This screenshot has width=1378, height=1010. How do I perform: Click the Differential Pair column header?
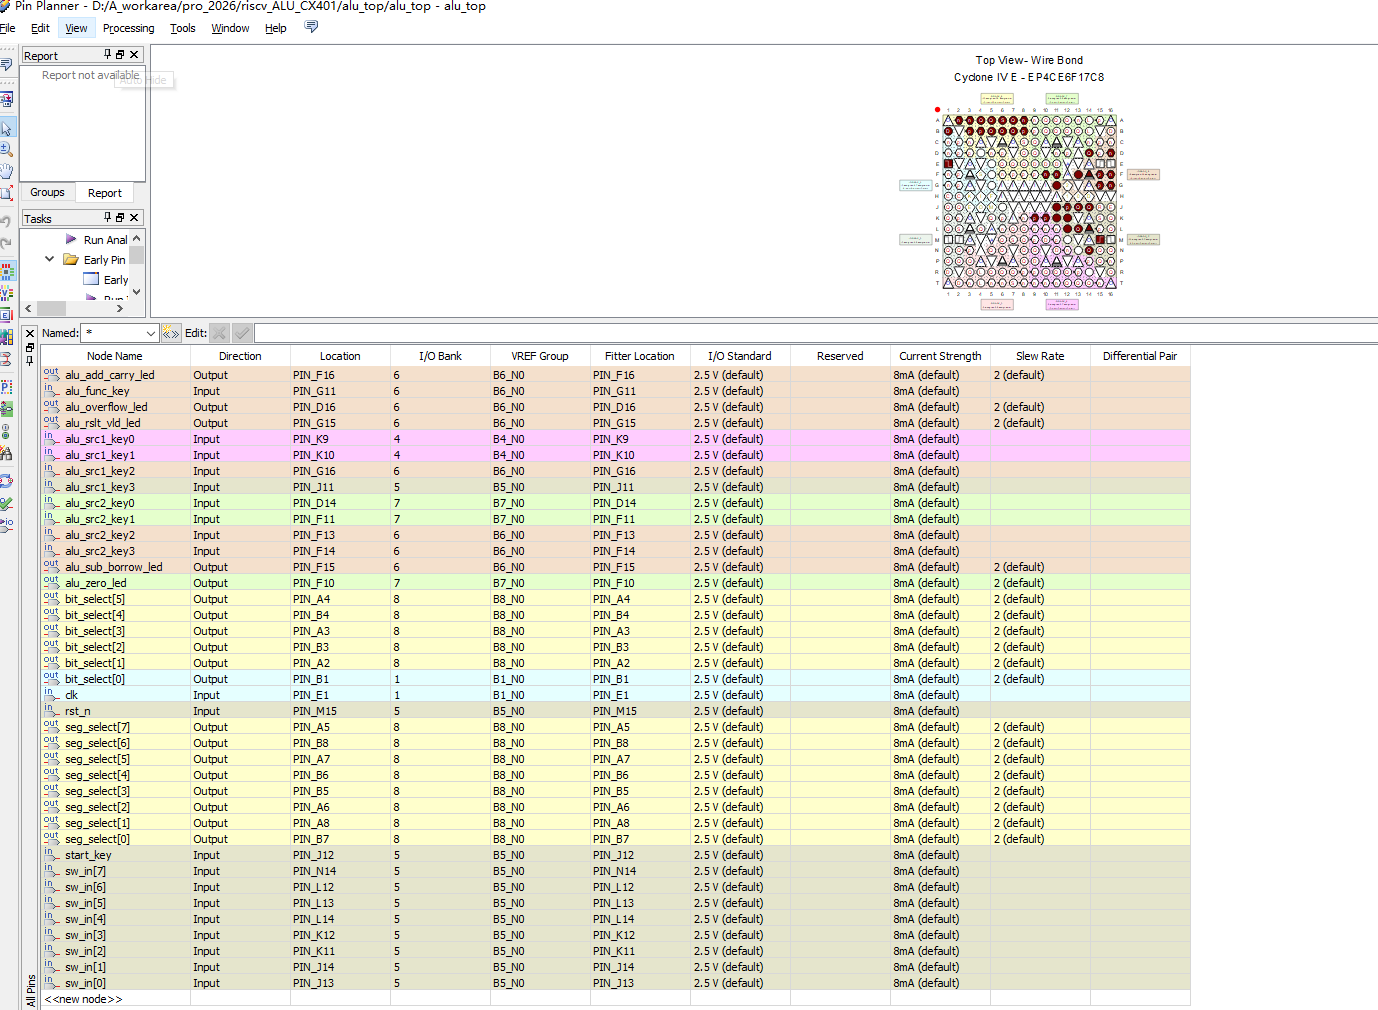pos(1140,356)
